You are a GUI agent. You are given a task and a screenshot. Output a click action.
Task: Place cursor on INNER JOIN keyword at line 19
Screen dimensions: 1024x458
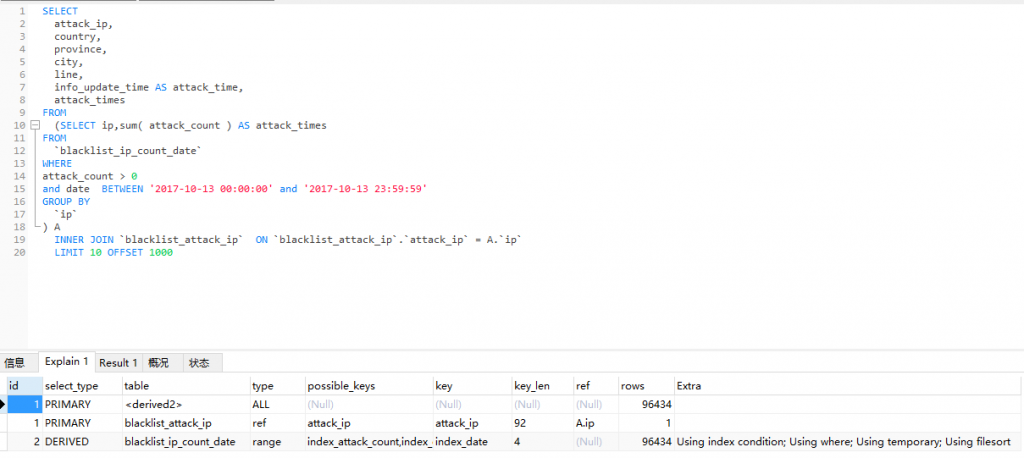tap(84, 240)
